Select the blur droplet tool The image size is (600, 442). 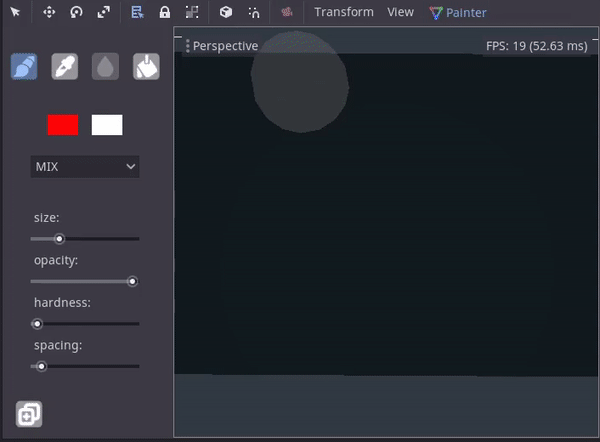105,66
